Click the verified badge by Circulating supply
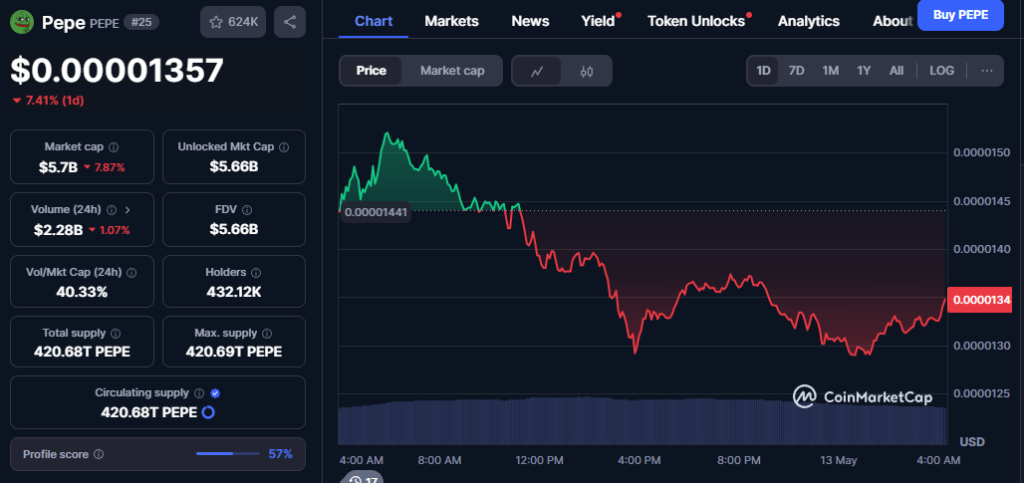Viewport: 1024px width, 483px height. coord(216,394)
